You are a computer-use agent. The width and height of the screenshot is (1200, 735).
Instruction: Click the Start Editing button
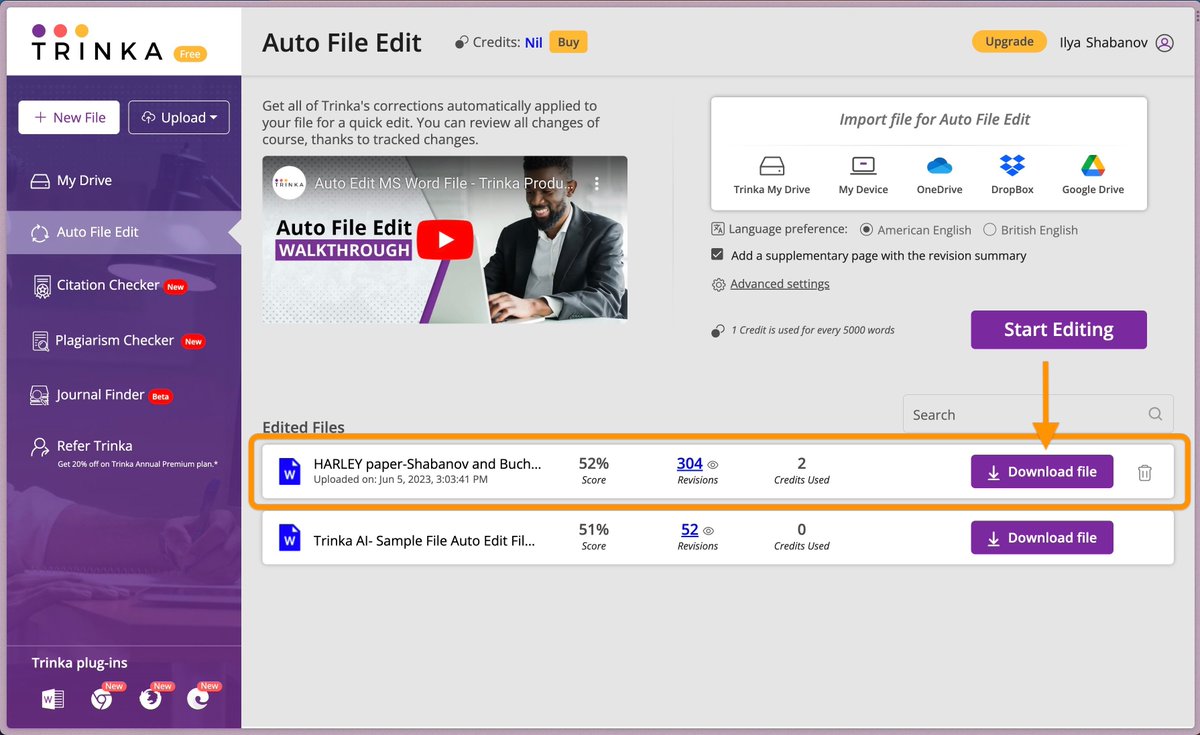1058,329
